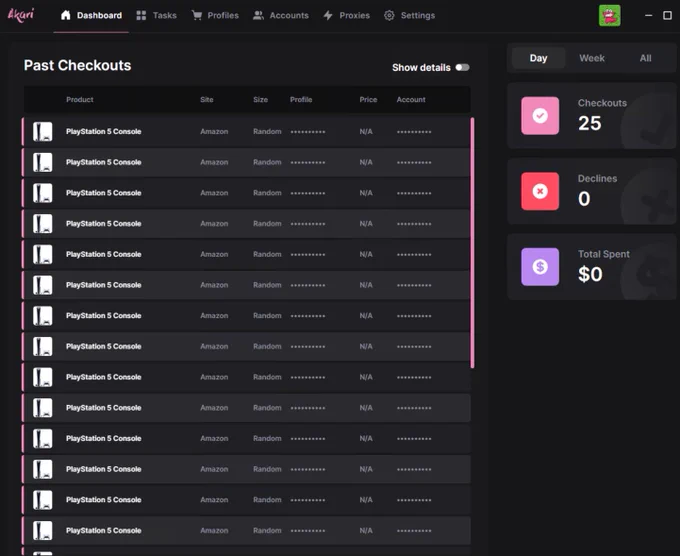Image resolution: width=680 pixels, height=556 pixels.
Task: Click the Total Spent card label
Action: pyautogui.click(x=604, y=254)
